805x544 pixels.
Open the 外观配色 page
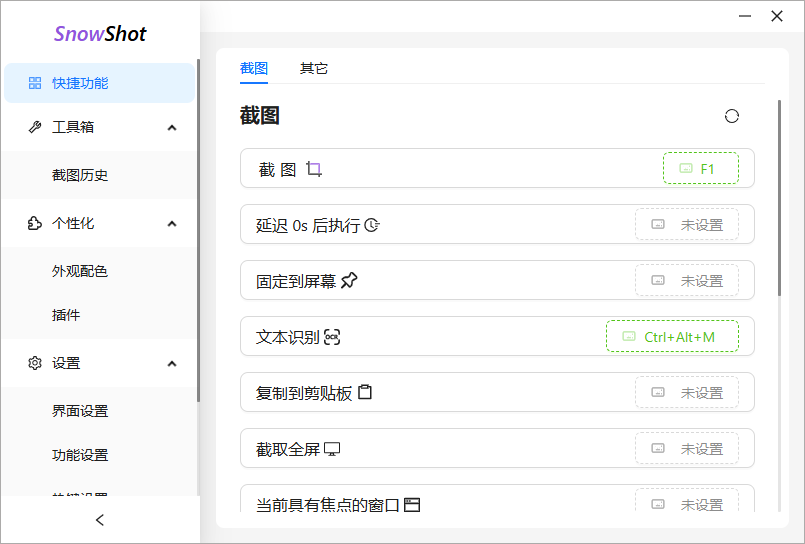point(80,271)
